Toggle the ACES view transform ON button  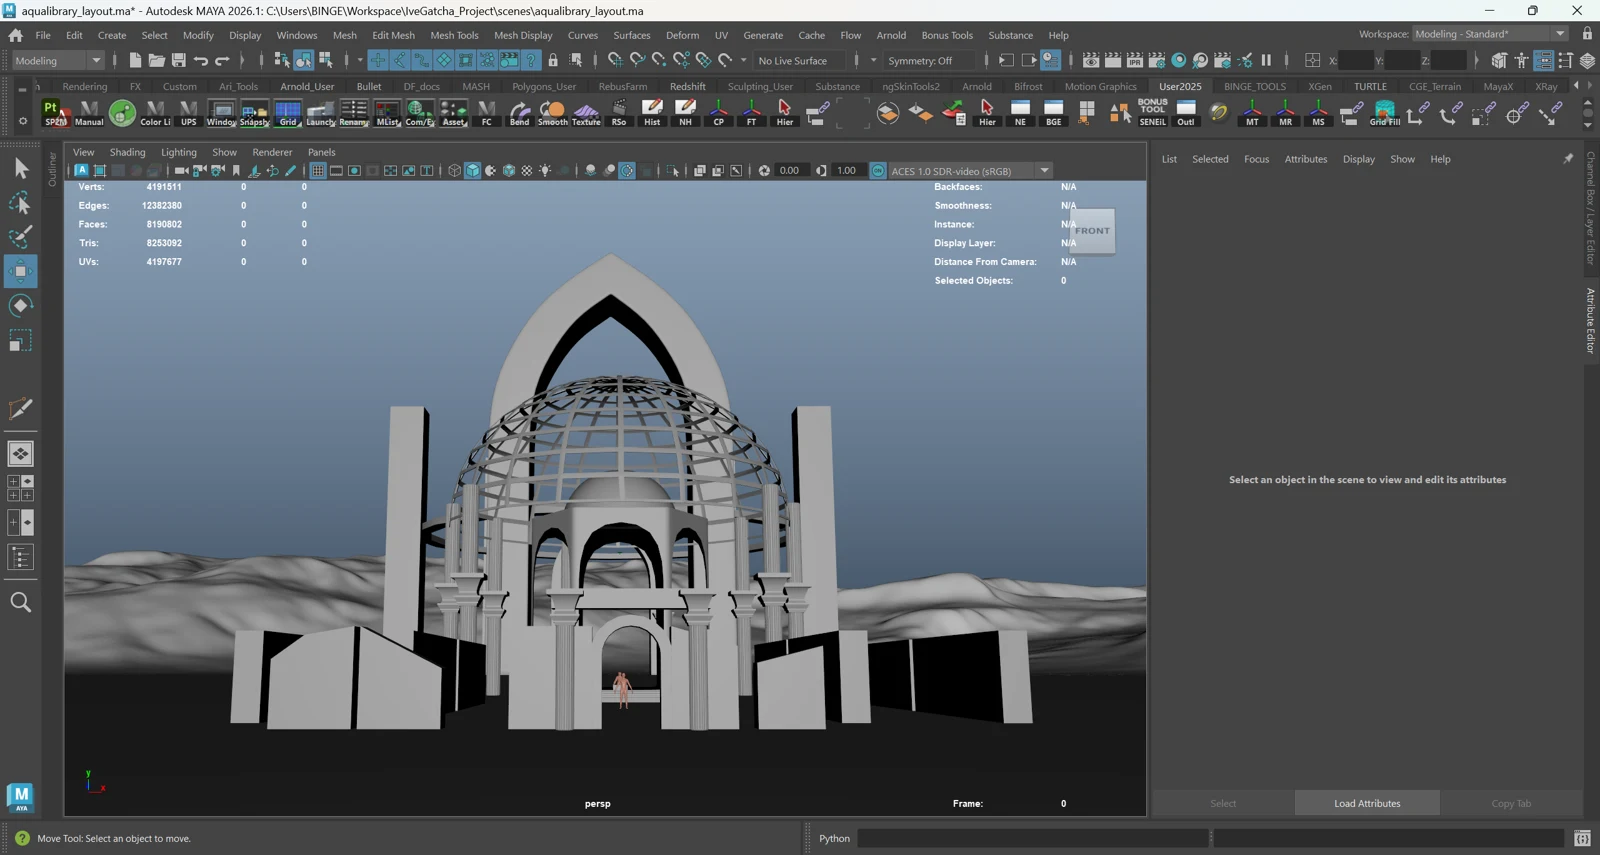878,171
